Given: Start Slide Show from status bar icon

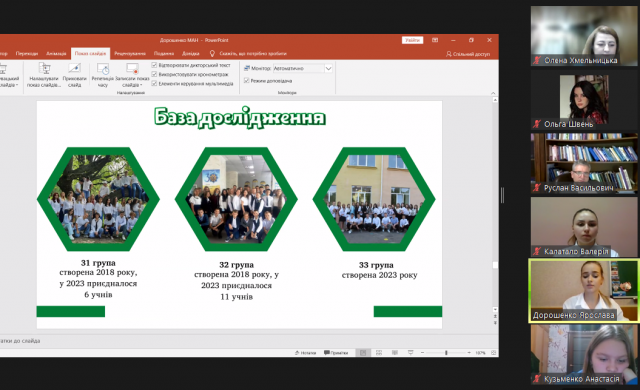Looking at the screenshot, I should 411,352.
